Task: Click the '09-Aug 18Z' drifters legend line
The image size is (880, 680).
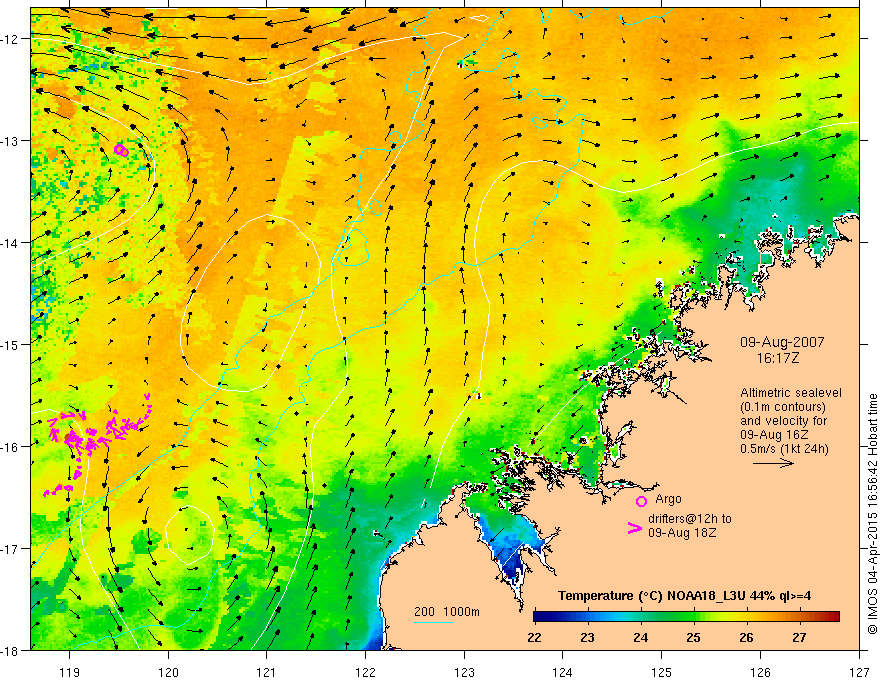Action: [x=682, y=533]
